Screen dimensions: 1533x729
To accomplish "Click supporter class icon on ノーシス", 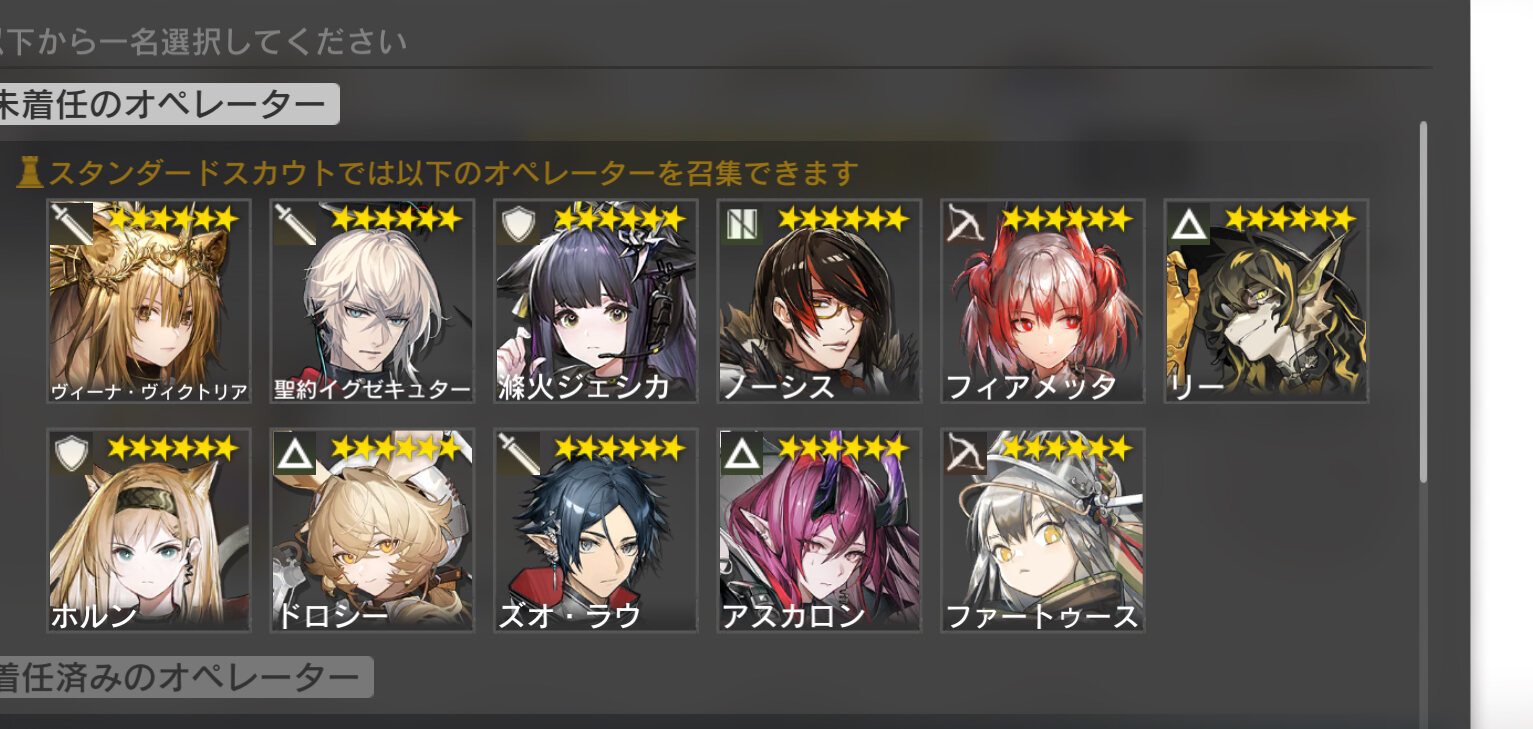I will point(742,224).
